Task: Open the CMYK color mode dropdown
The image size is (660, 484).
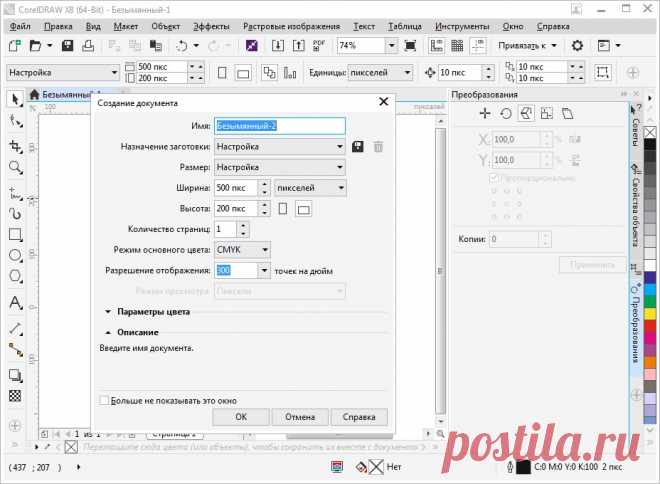Action: point(242,250)
